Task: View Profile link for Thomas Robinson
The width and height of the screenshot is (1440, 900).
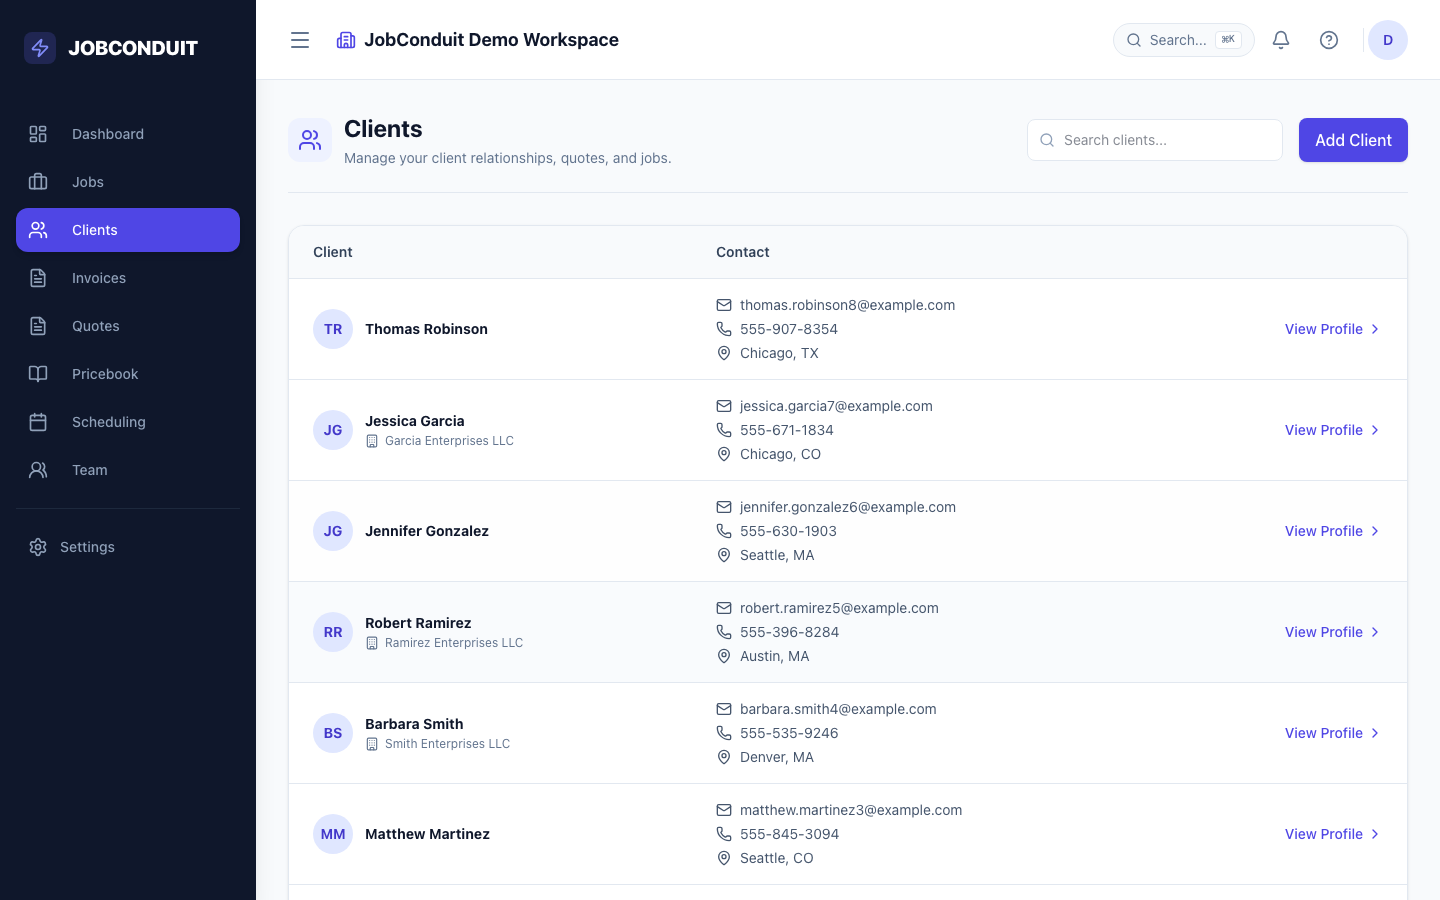Action: coord(1332,329)
